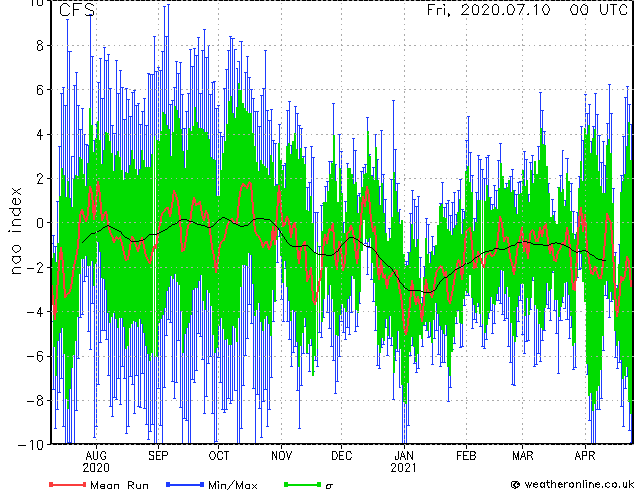The image size is (634, 490).
Task: Click the SEP month axis label
Action: (158, 456)
